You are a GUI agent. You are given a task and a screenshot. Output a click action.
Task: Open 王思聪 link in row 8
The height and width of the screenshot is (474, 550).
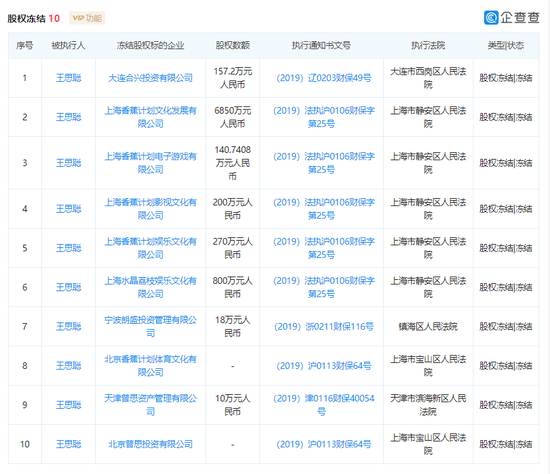click(68, 366)
